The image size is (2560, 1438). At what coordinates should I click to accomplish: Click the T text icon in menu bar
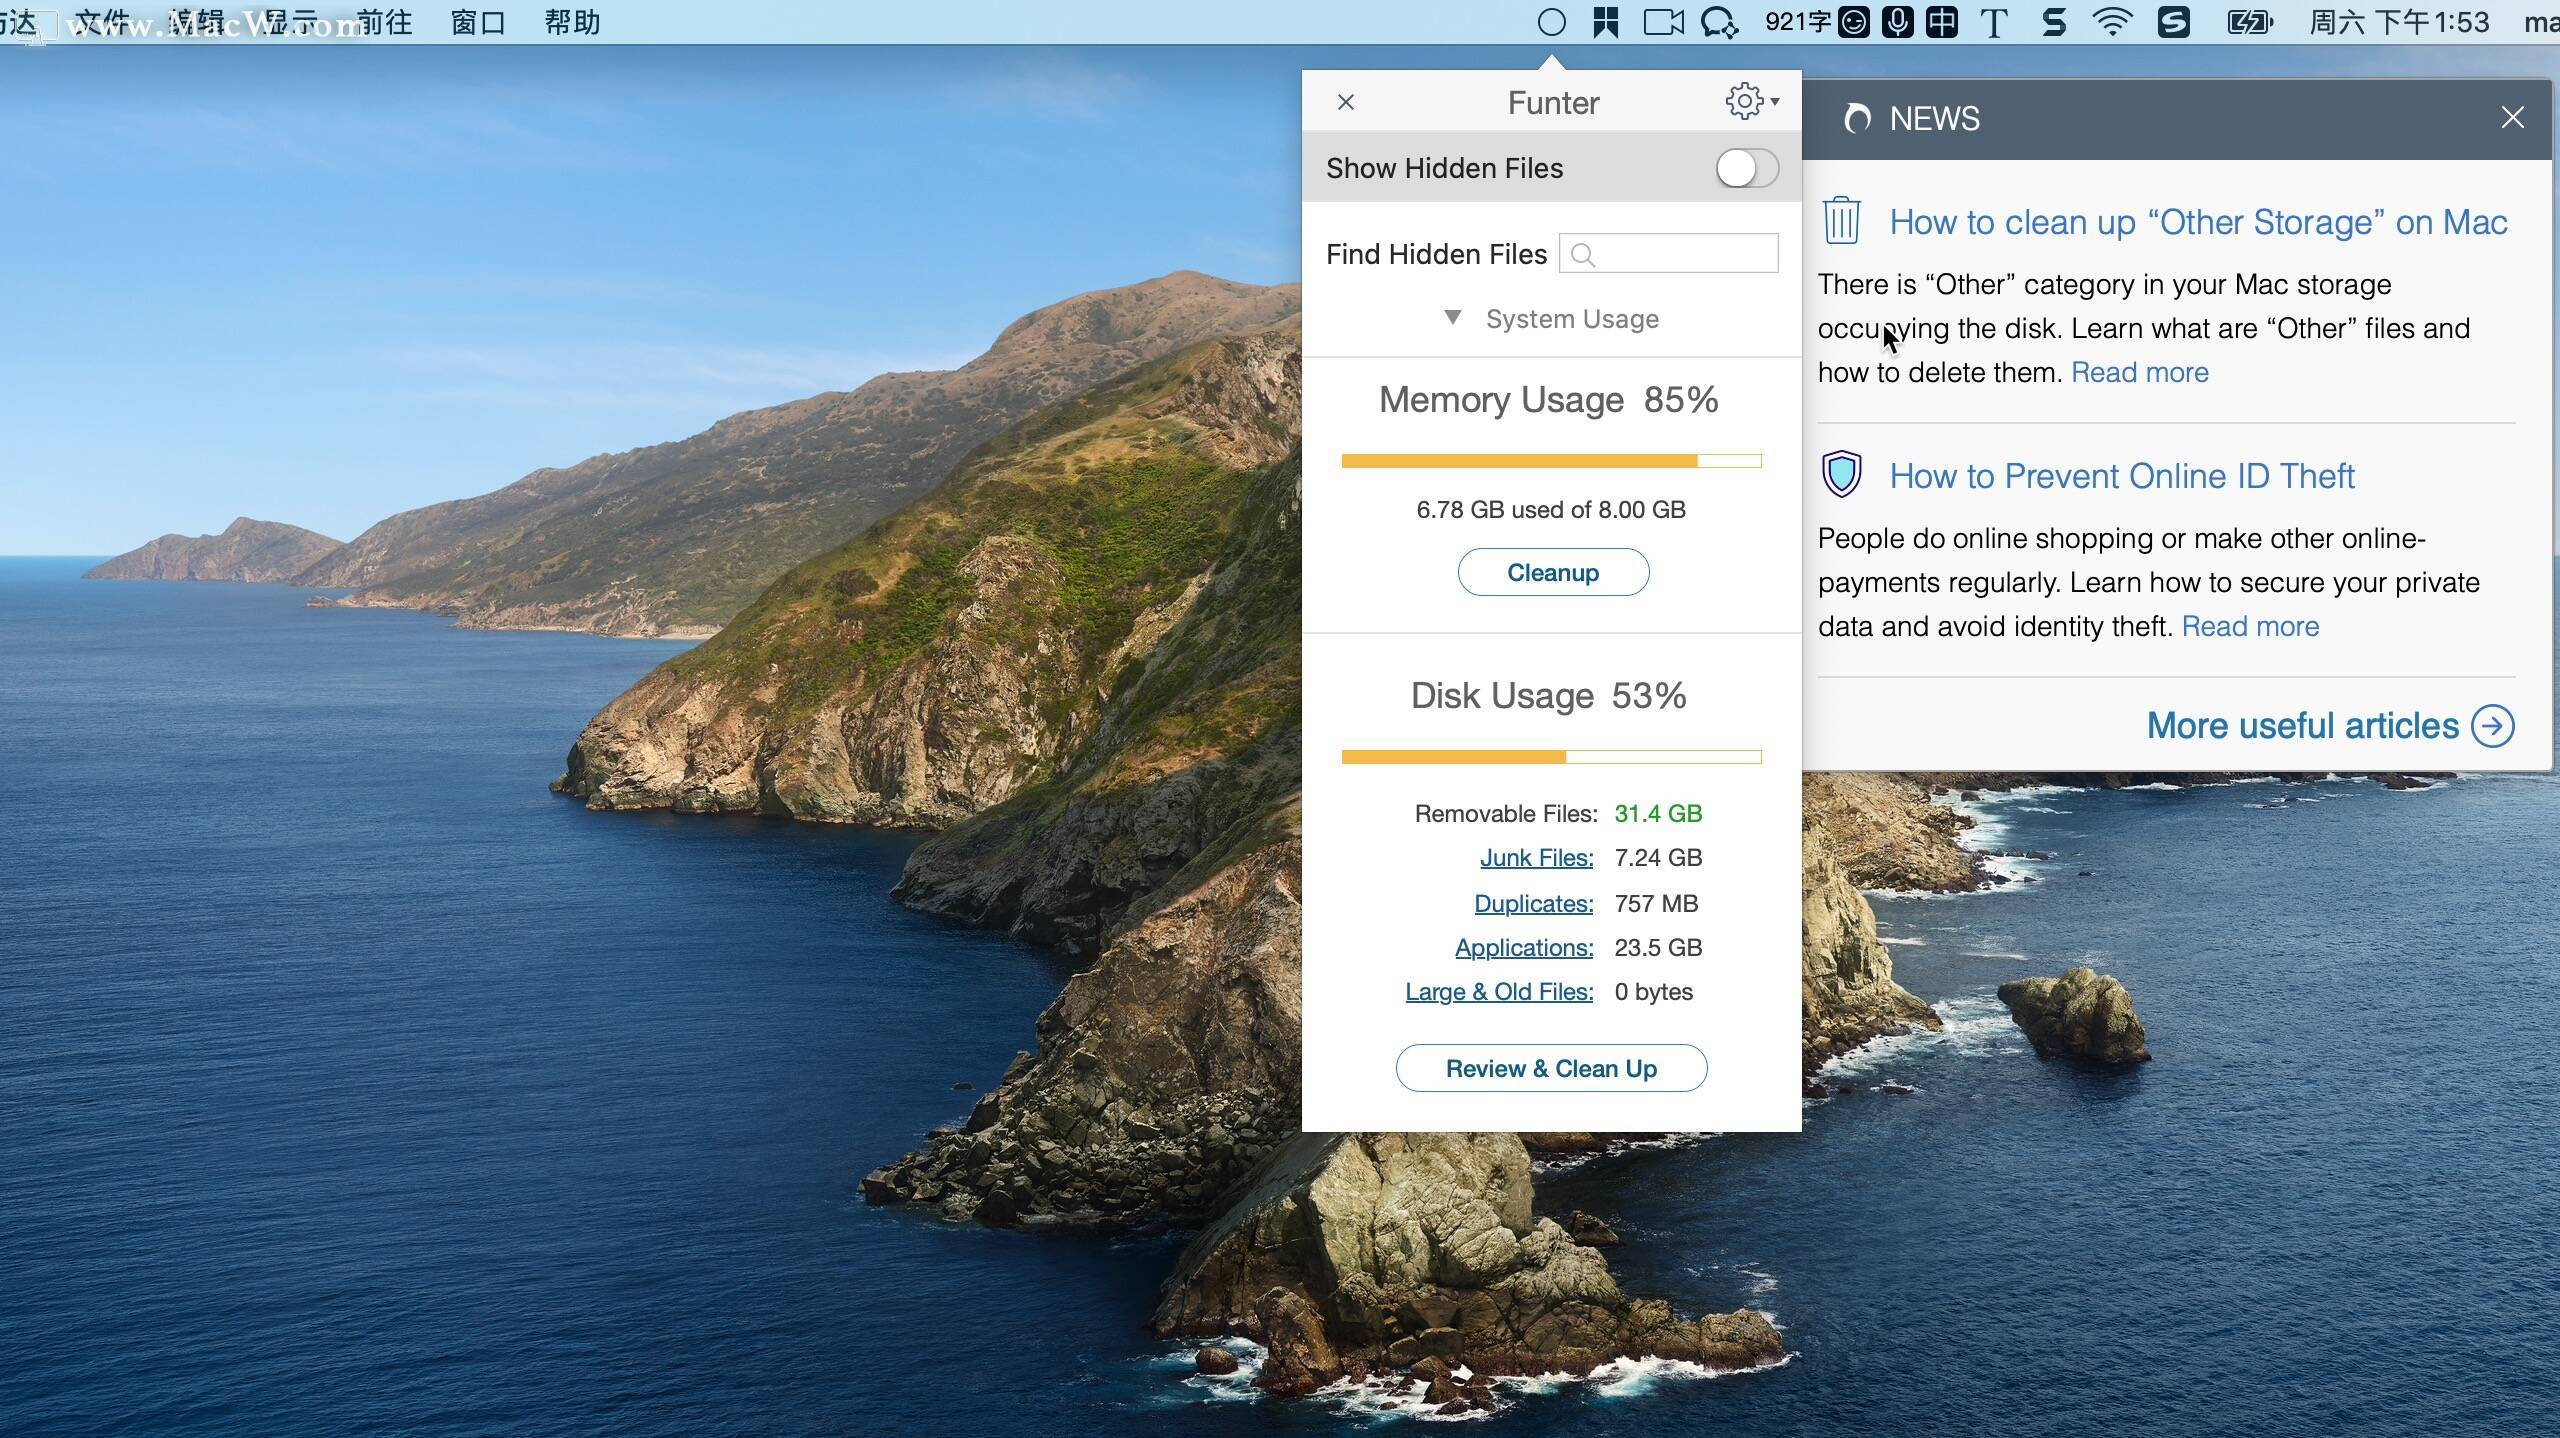click(x=1994, y=21)
